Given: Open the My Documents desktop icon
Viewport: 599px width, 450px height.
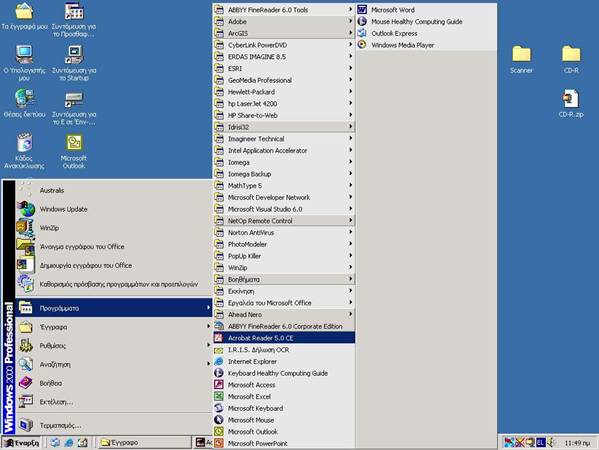Looking at the screenshot, I should coord(24,16).
